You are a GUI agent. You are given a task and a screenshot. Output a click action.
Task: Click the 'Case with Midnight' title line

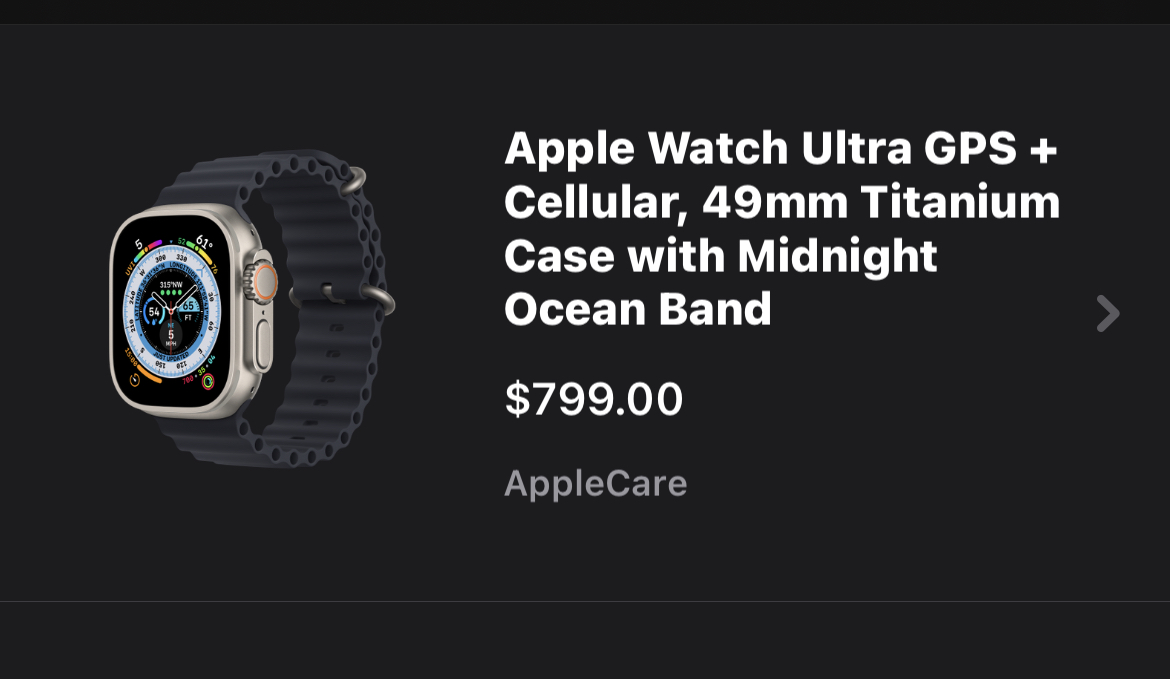point(720,256)
